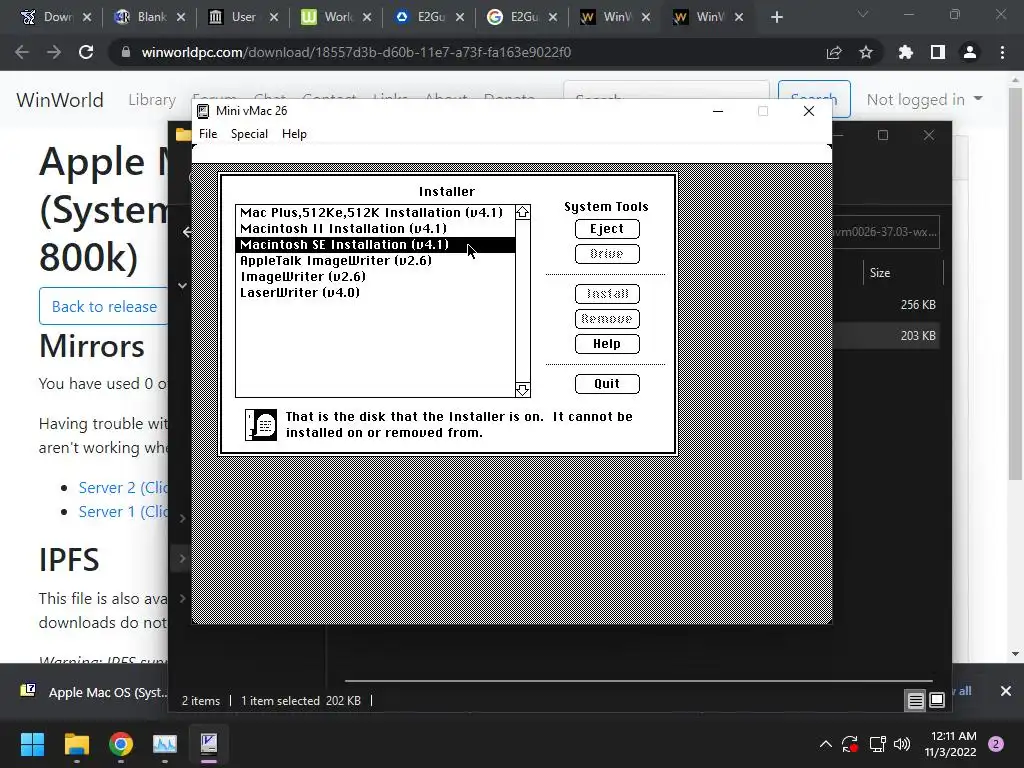Select LaserWriter (v4.0) list entry

click(x=375, y=293)
